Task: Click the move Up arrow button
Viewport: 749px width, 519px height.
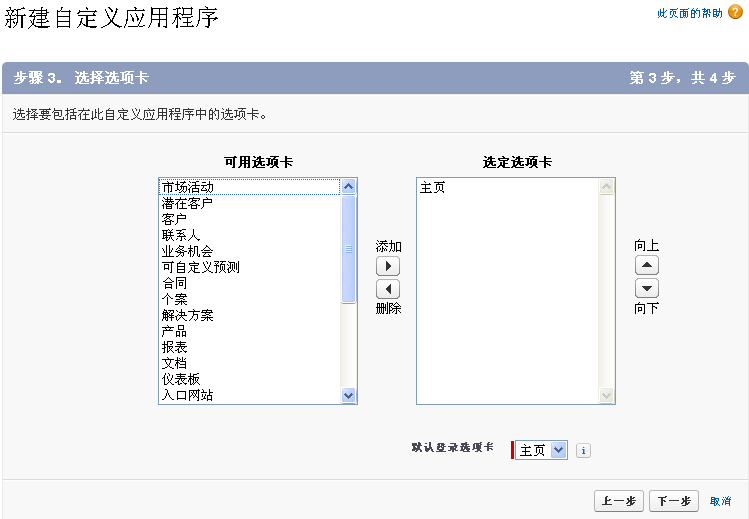Action: pos(647,266)
